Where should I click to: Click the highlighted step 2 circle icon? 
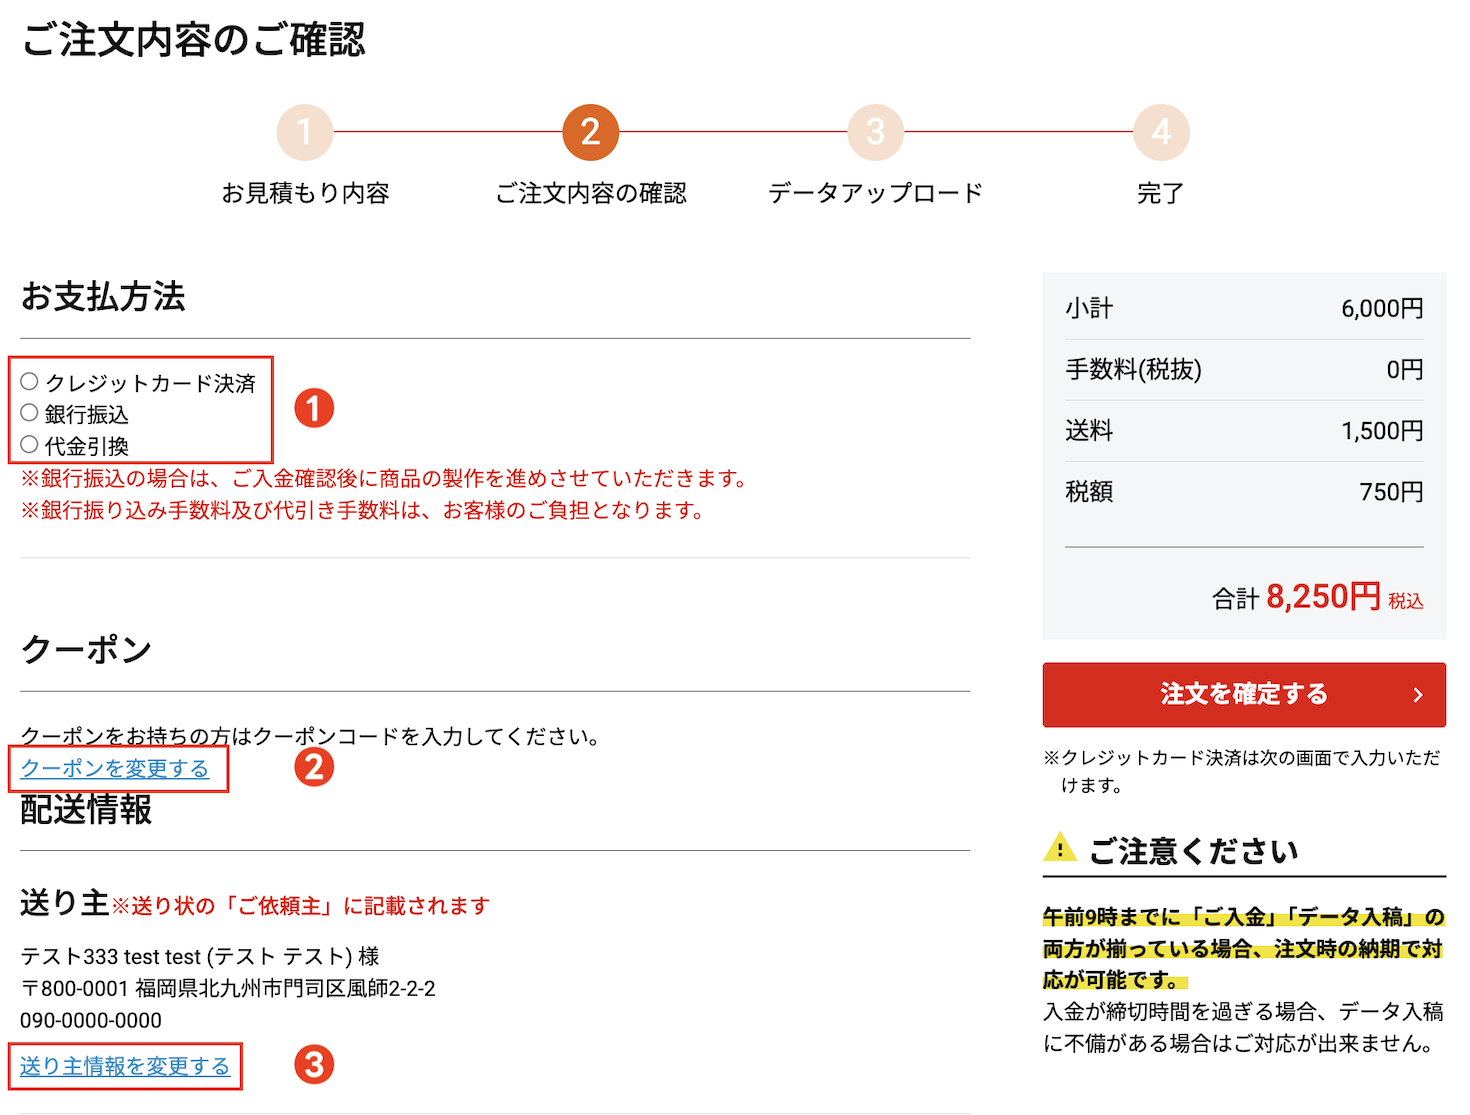590,131
